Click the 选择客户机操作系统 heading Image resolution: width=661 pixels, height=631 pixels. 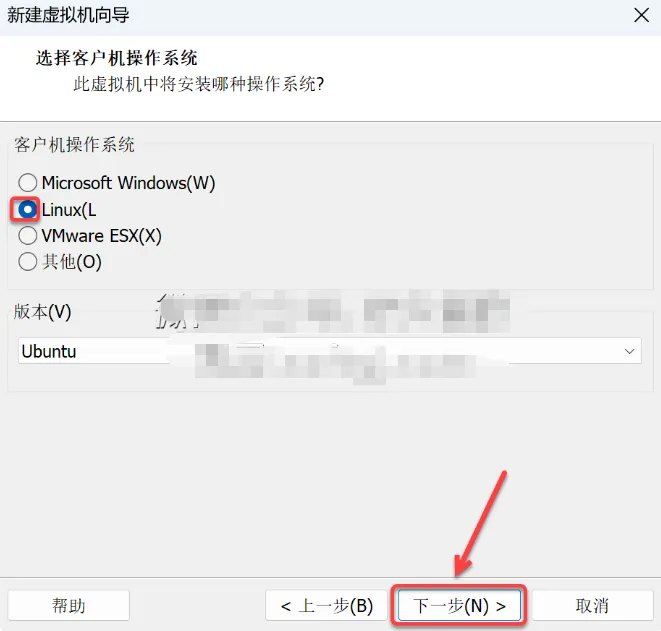[117, 58]
